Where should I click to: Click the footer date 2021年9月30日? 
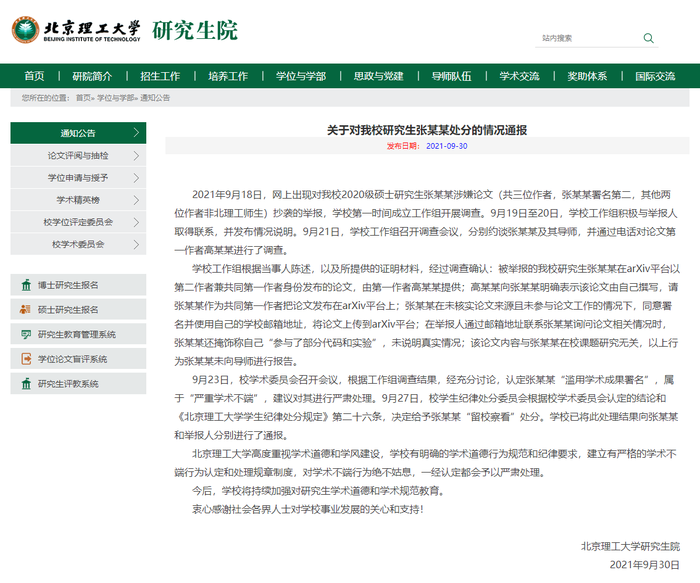(645, 565)
